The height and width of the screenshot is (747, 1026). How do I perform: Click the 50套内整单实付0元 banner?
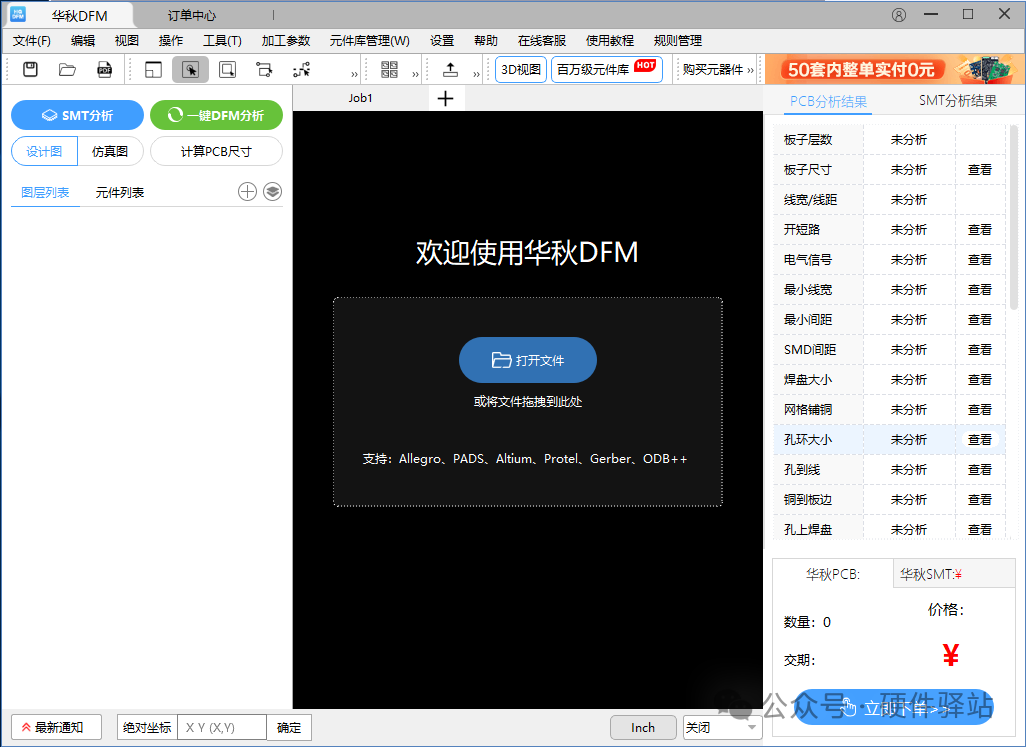894,69
